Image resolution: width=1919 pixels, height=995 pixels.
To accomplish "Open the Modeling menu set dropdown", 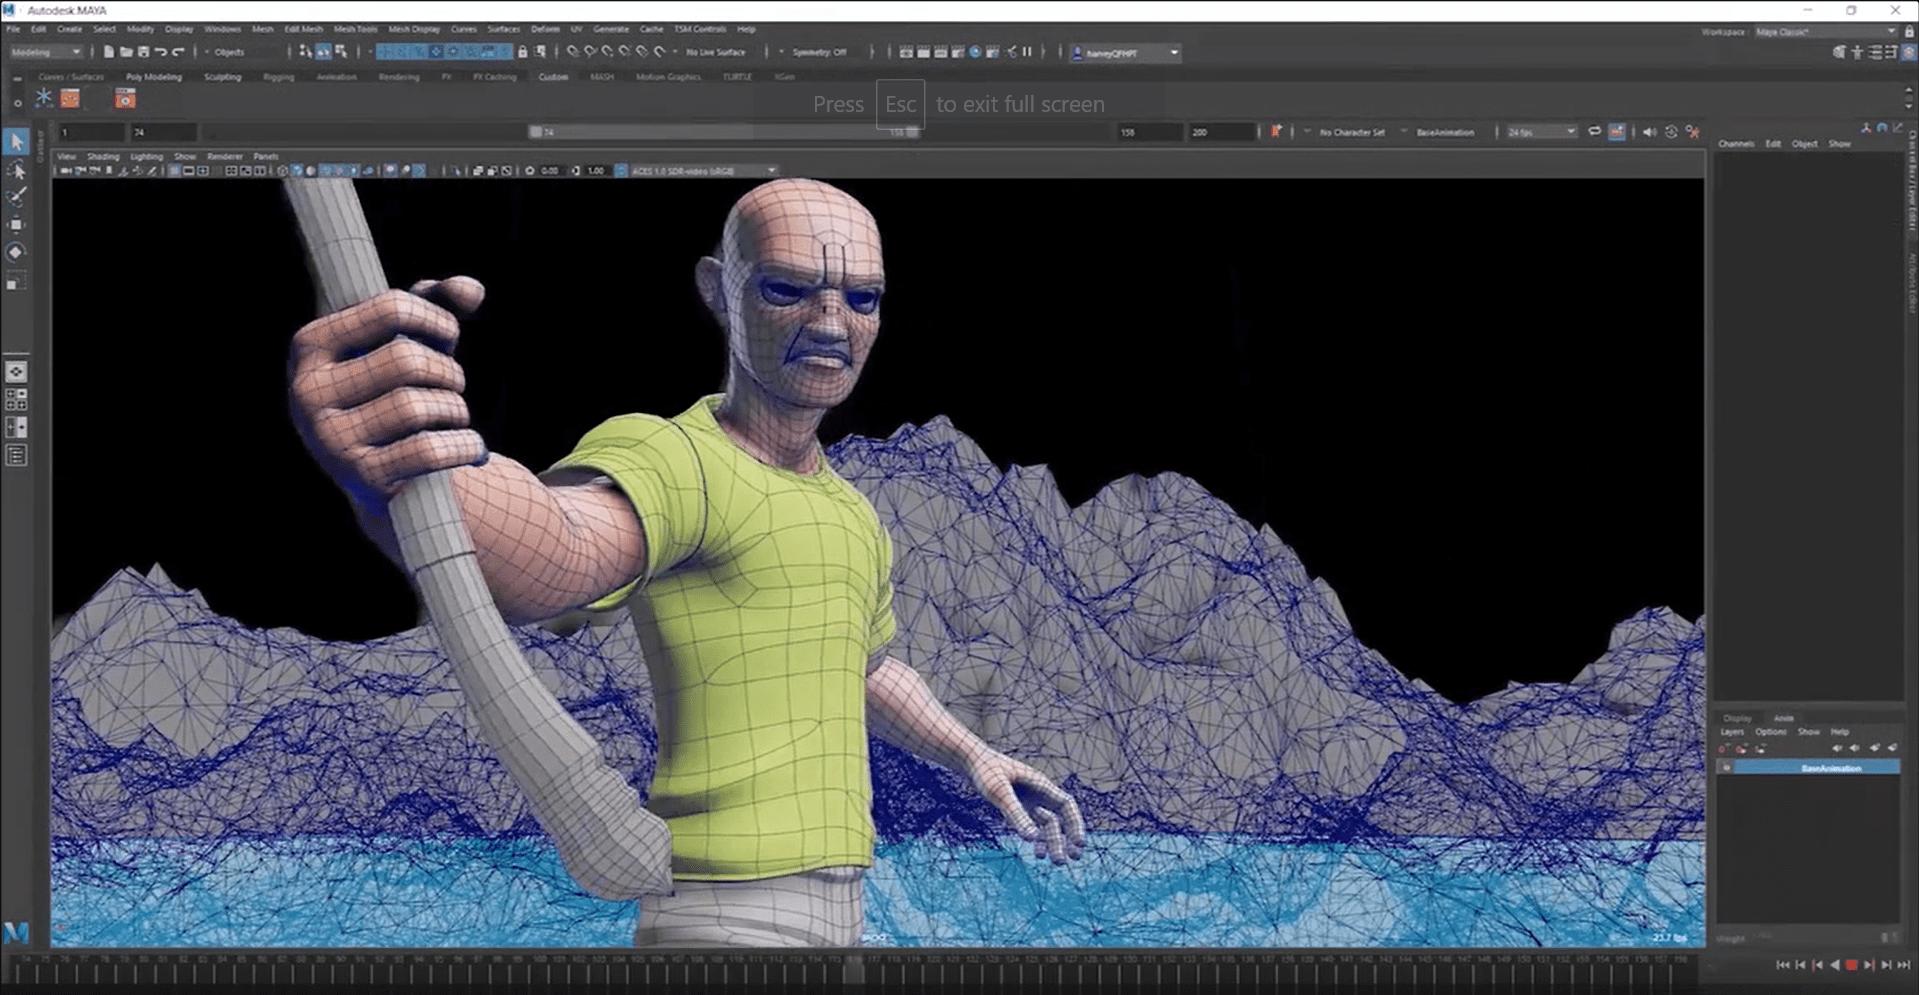I will pyautogui.click(x=45, y=52).
